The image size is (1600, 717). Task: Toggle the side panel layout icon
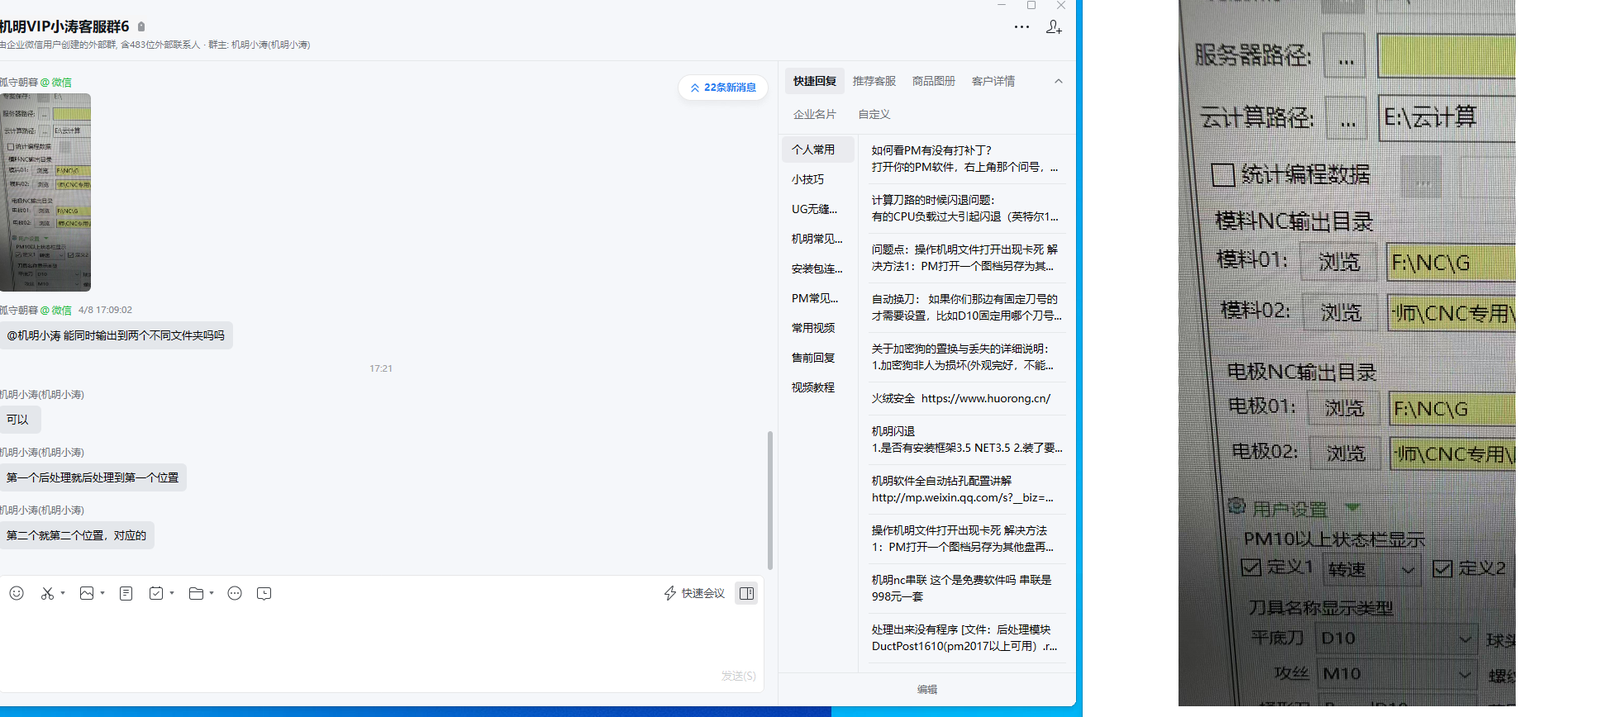point(746,593)
